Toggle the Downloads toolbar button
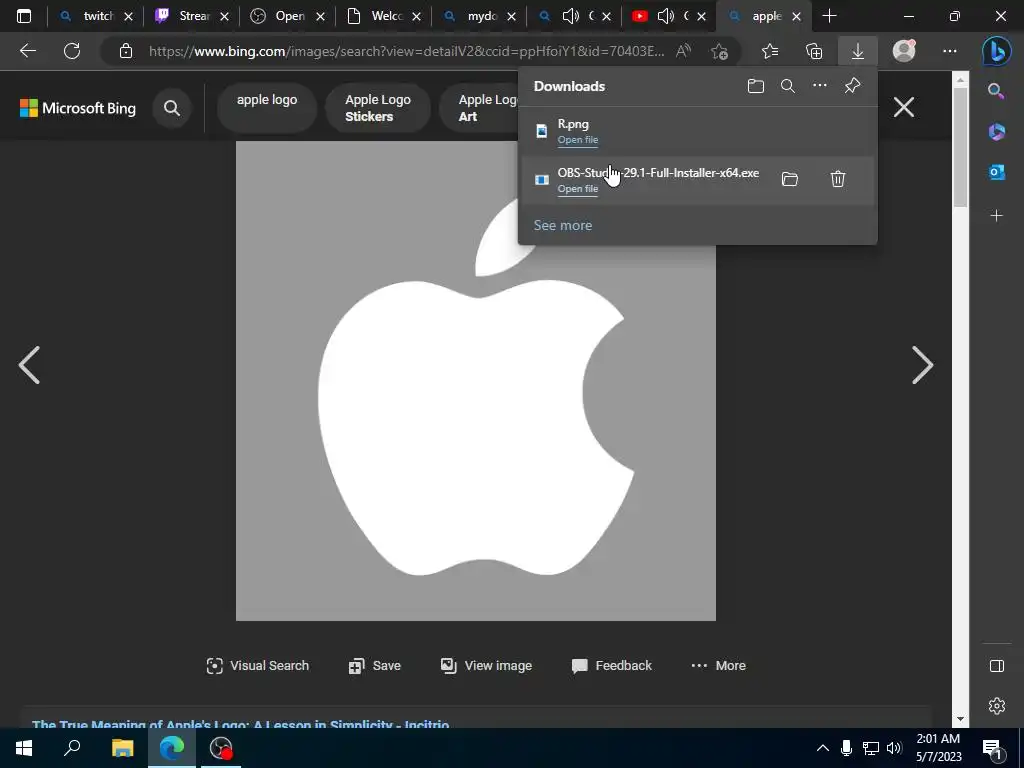1024x768 pixels. pyautogui.click(x=857, y=51)
